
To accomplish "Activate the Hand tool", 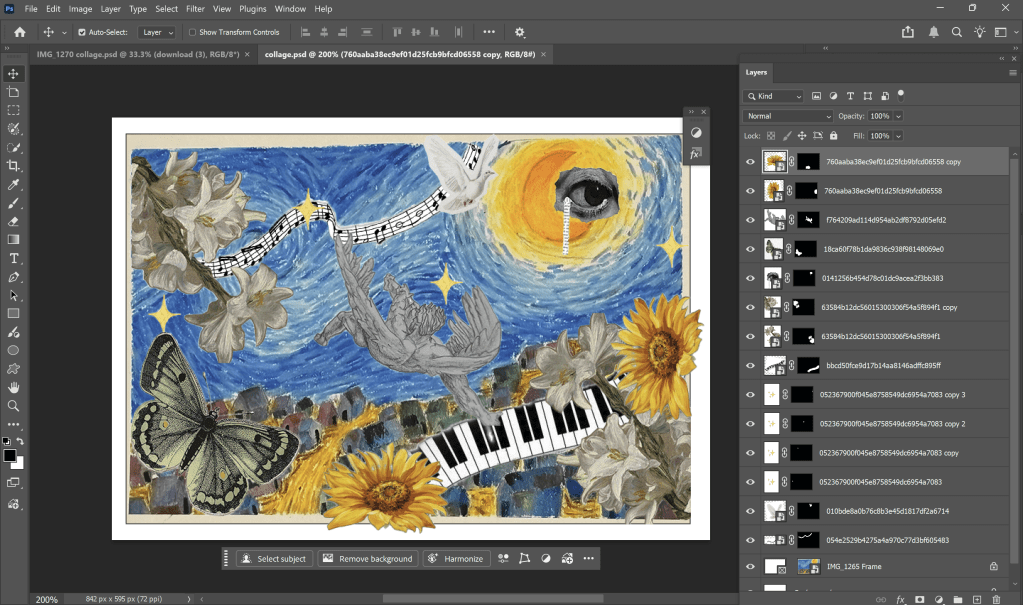I will [14, 387].
